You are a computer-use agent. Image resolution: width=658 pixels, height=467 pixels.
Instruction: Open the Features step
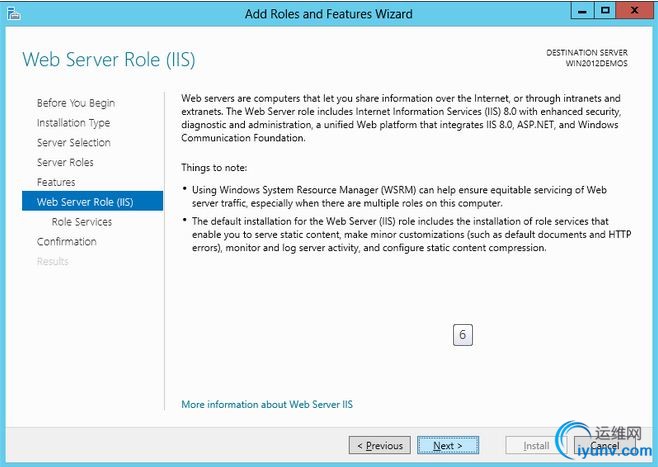[x=56, y=182]
